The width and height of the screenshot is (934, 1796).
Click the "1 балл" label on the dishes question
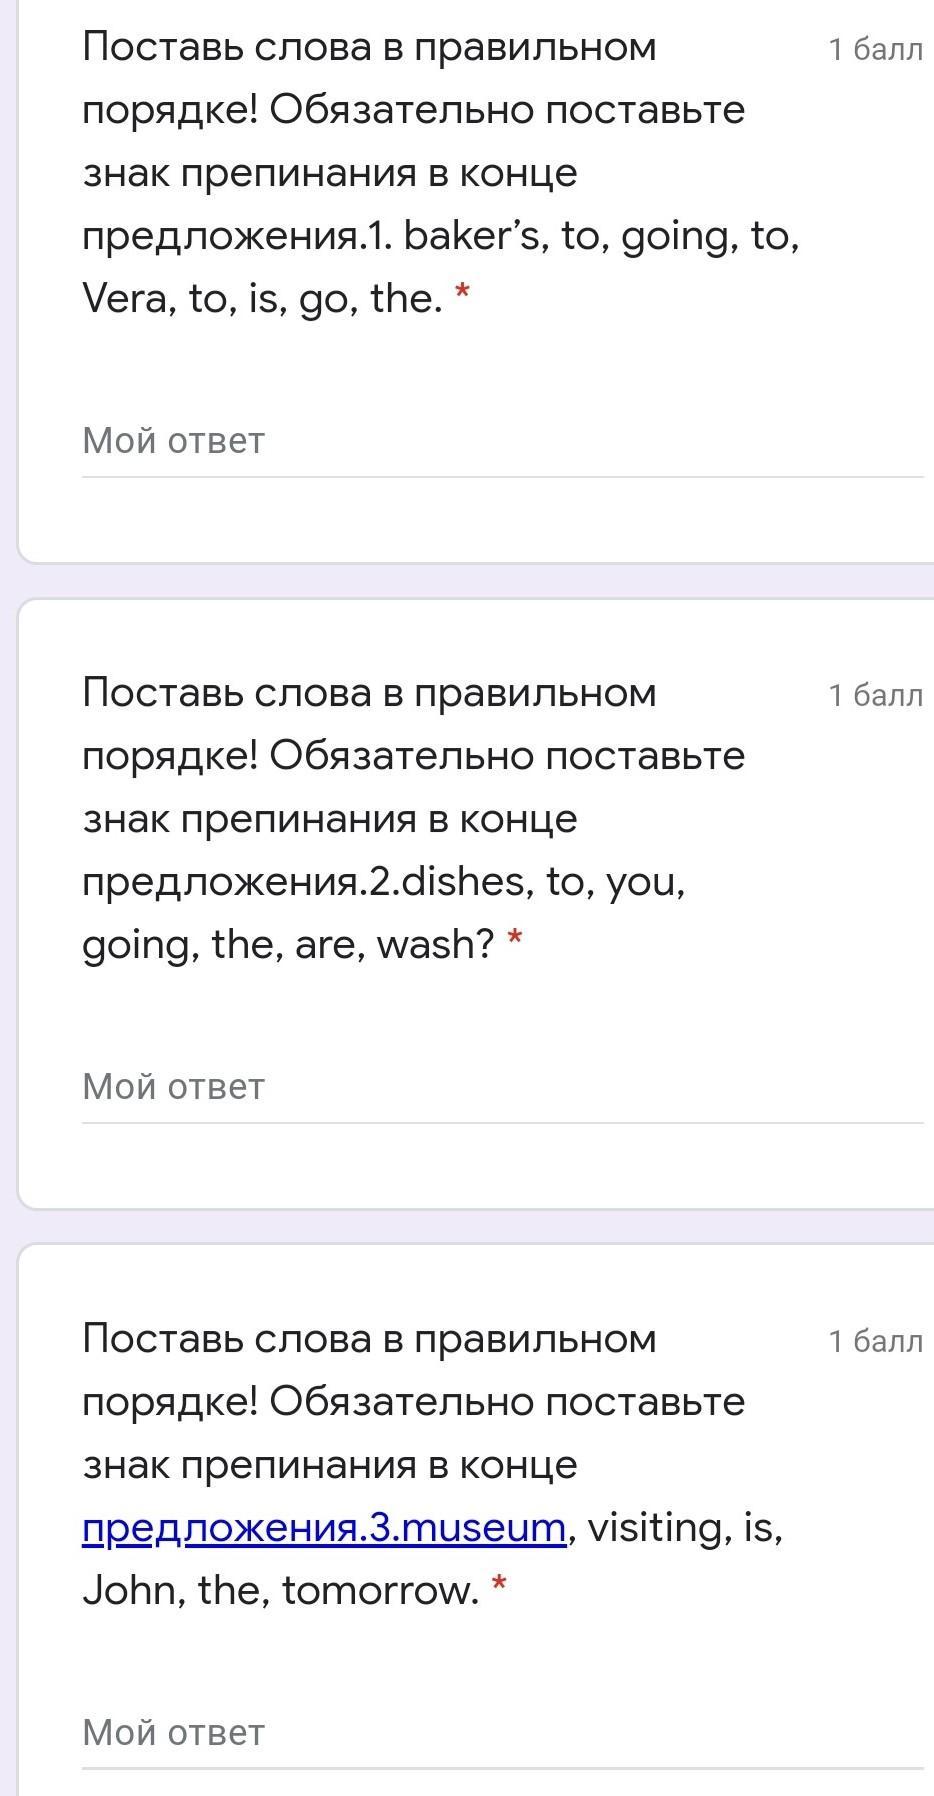[875, 695]
